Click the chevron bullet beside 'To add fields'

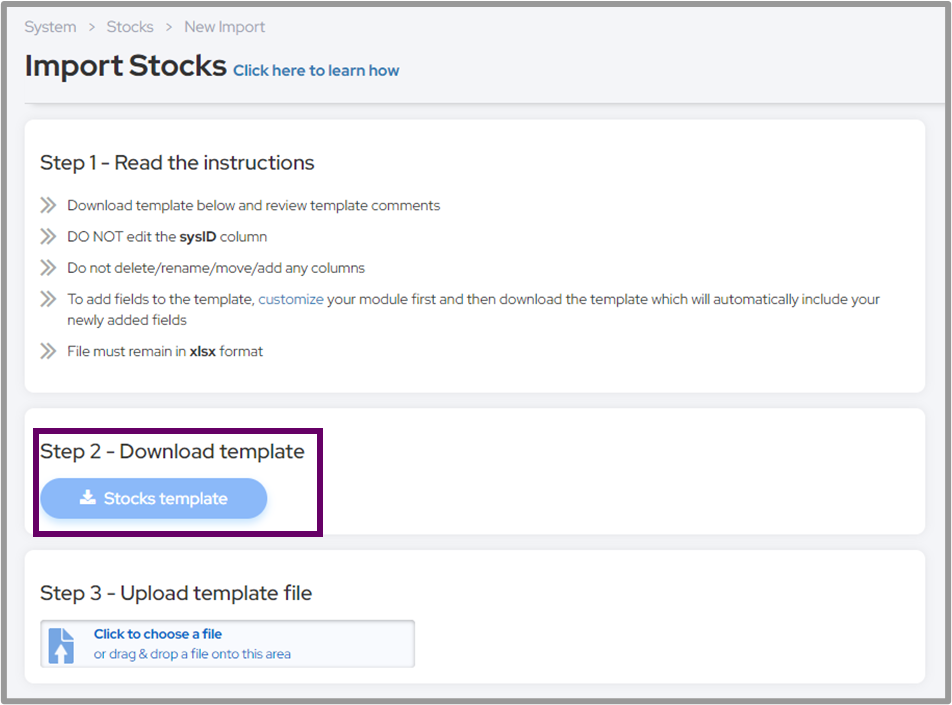(48, 299)
